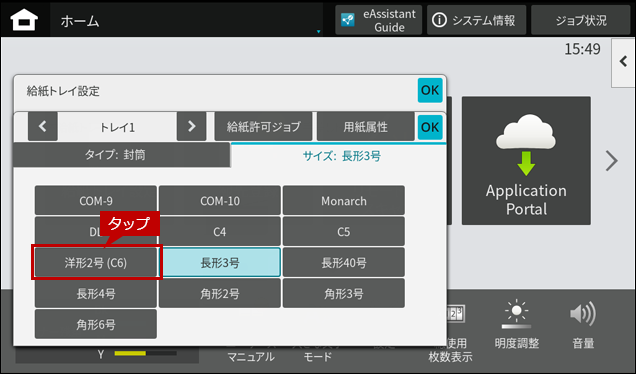
Task: Open システム情報 system info
Action: (476, 20)
